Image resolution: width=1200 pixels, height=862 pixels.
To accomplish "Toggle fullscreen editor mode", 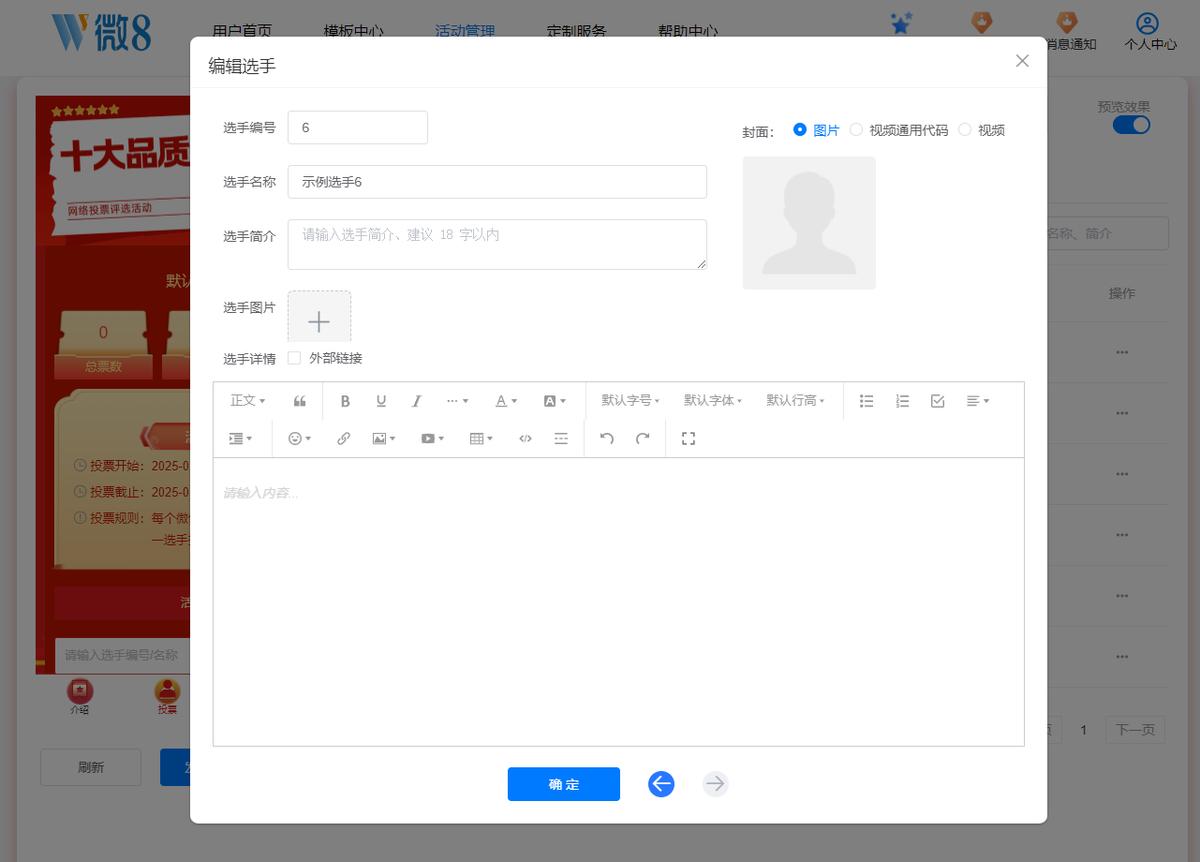I will 688,438.
